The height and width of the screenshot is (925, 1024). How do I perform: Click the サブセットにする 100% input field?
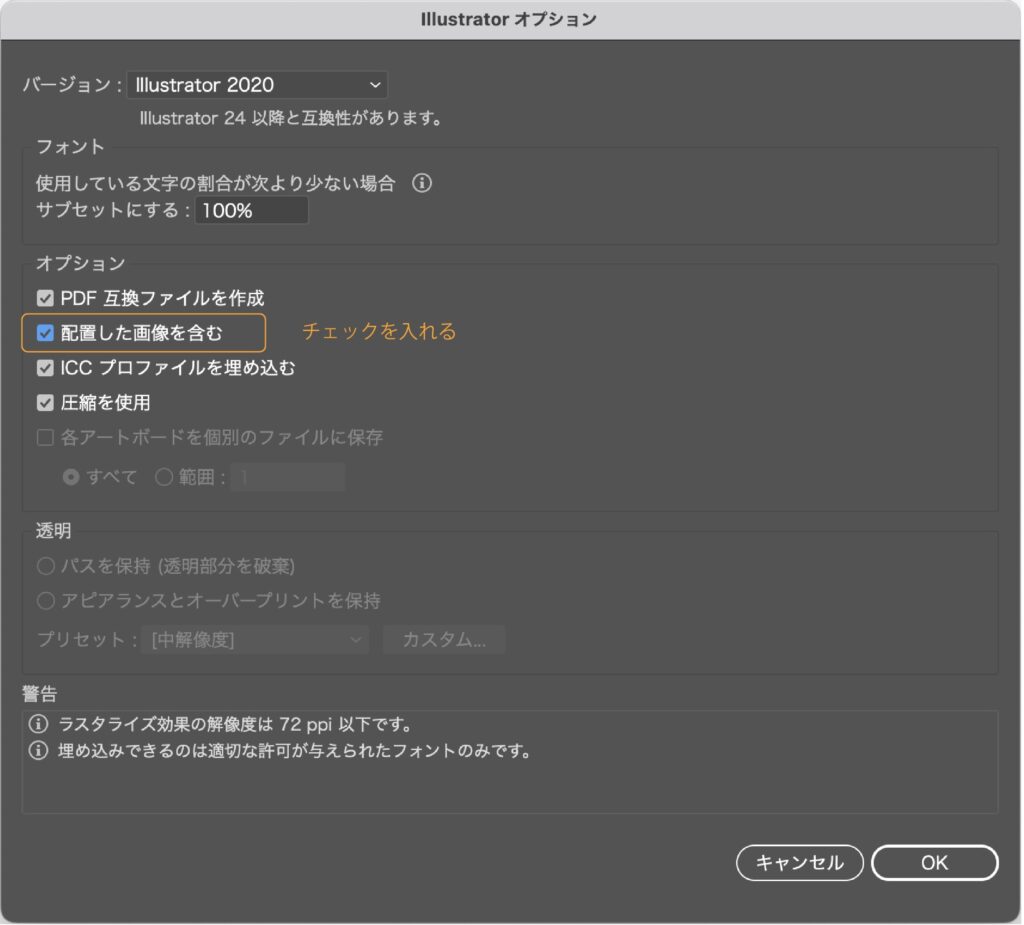tap(251, 210)
